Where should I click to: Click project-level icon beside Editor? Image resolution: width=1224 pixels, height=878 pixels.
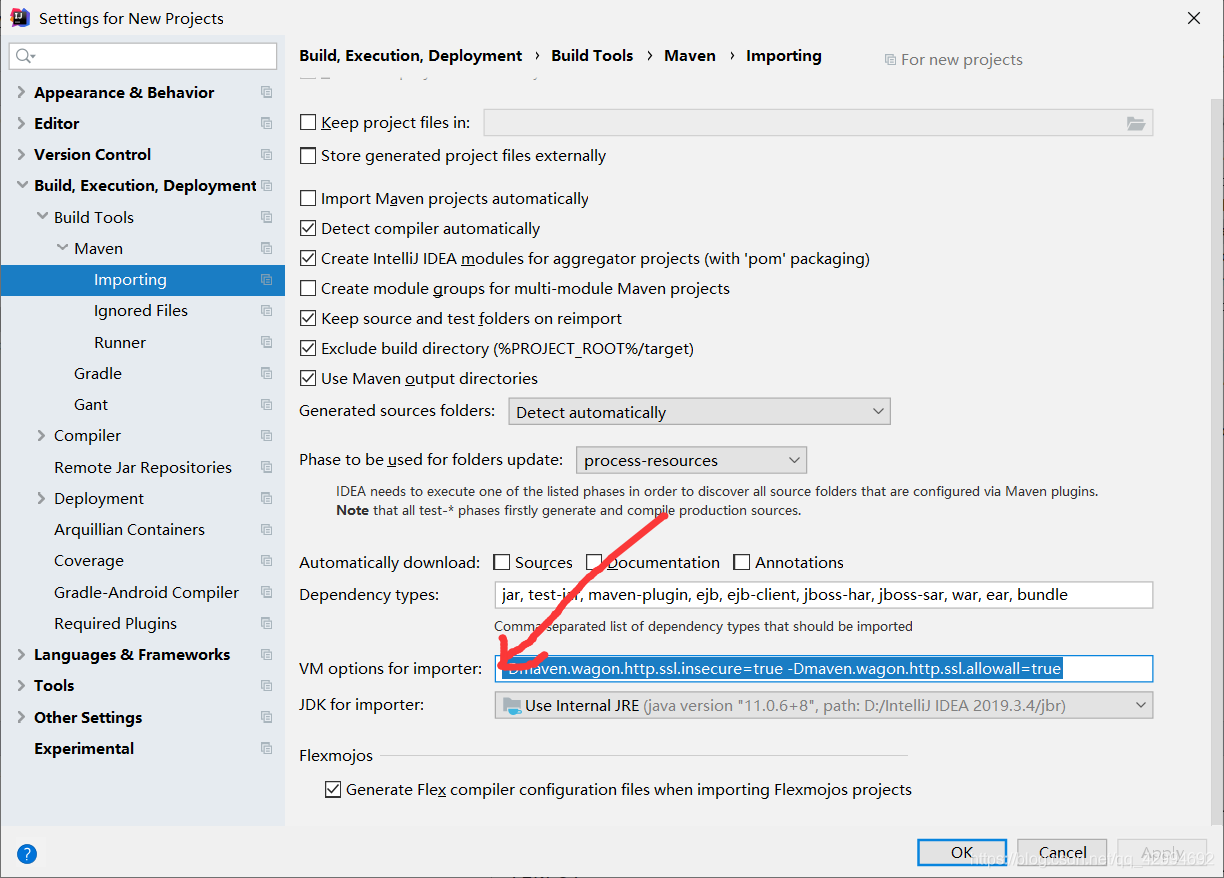266,123
